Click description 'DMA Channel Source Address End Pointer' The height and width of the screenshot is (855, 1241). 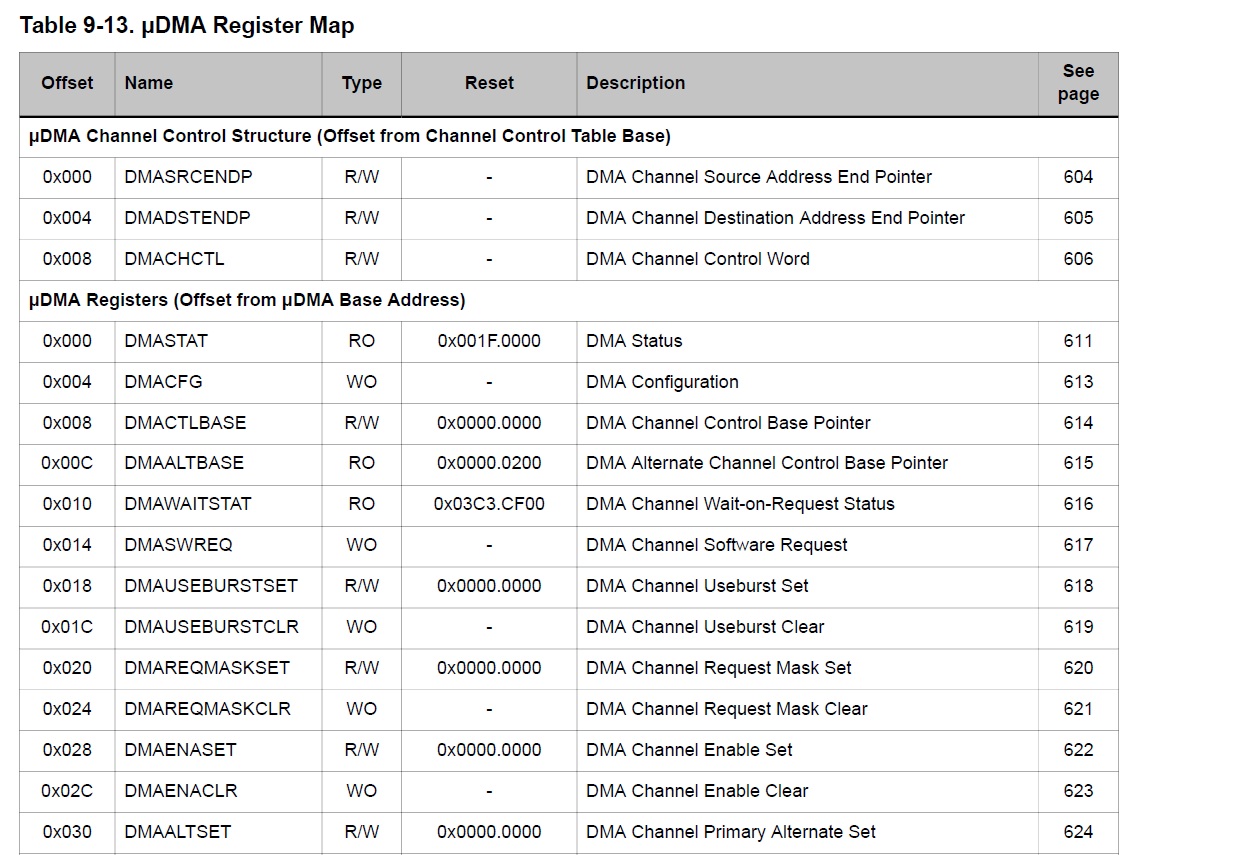click(759, 177)
